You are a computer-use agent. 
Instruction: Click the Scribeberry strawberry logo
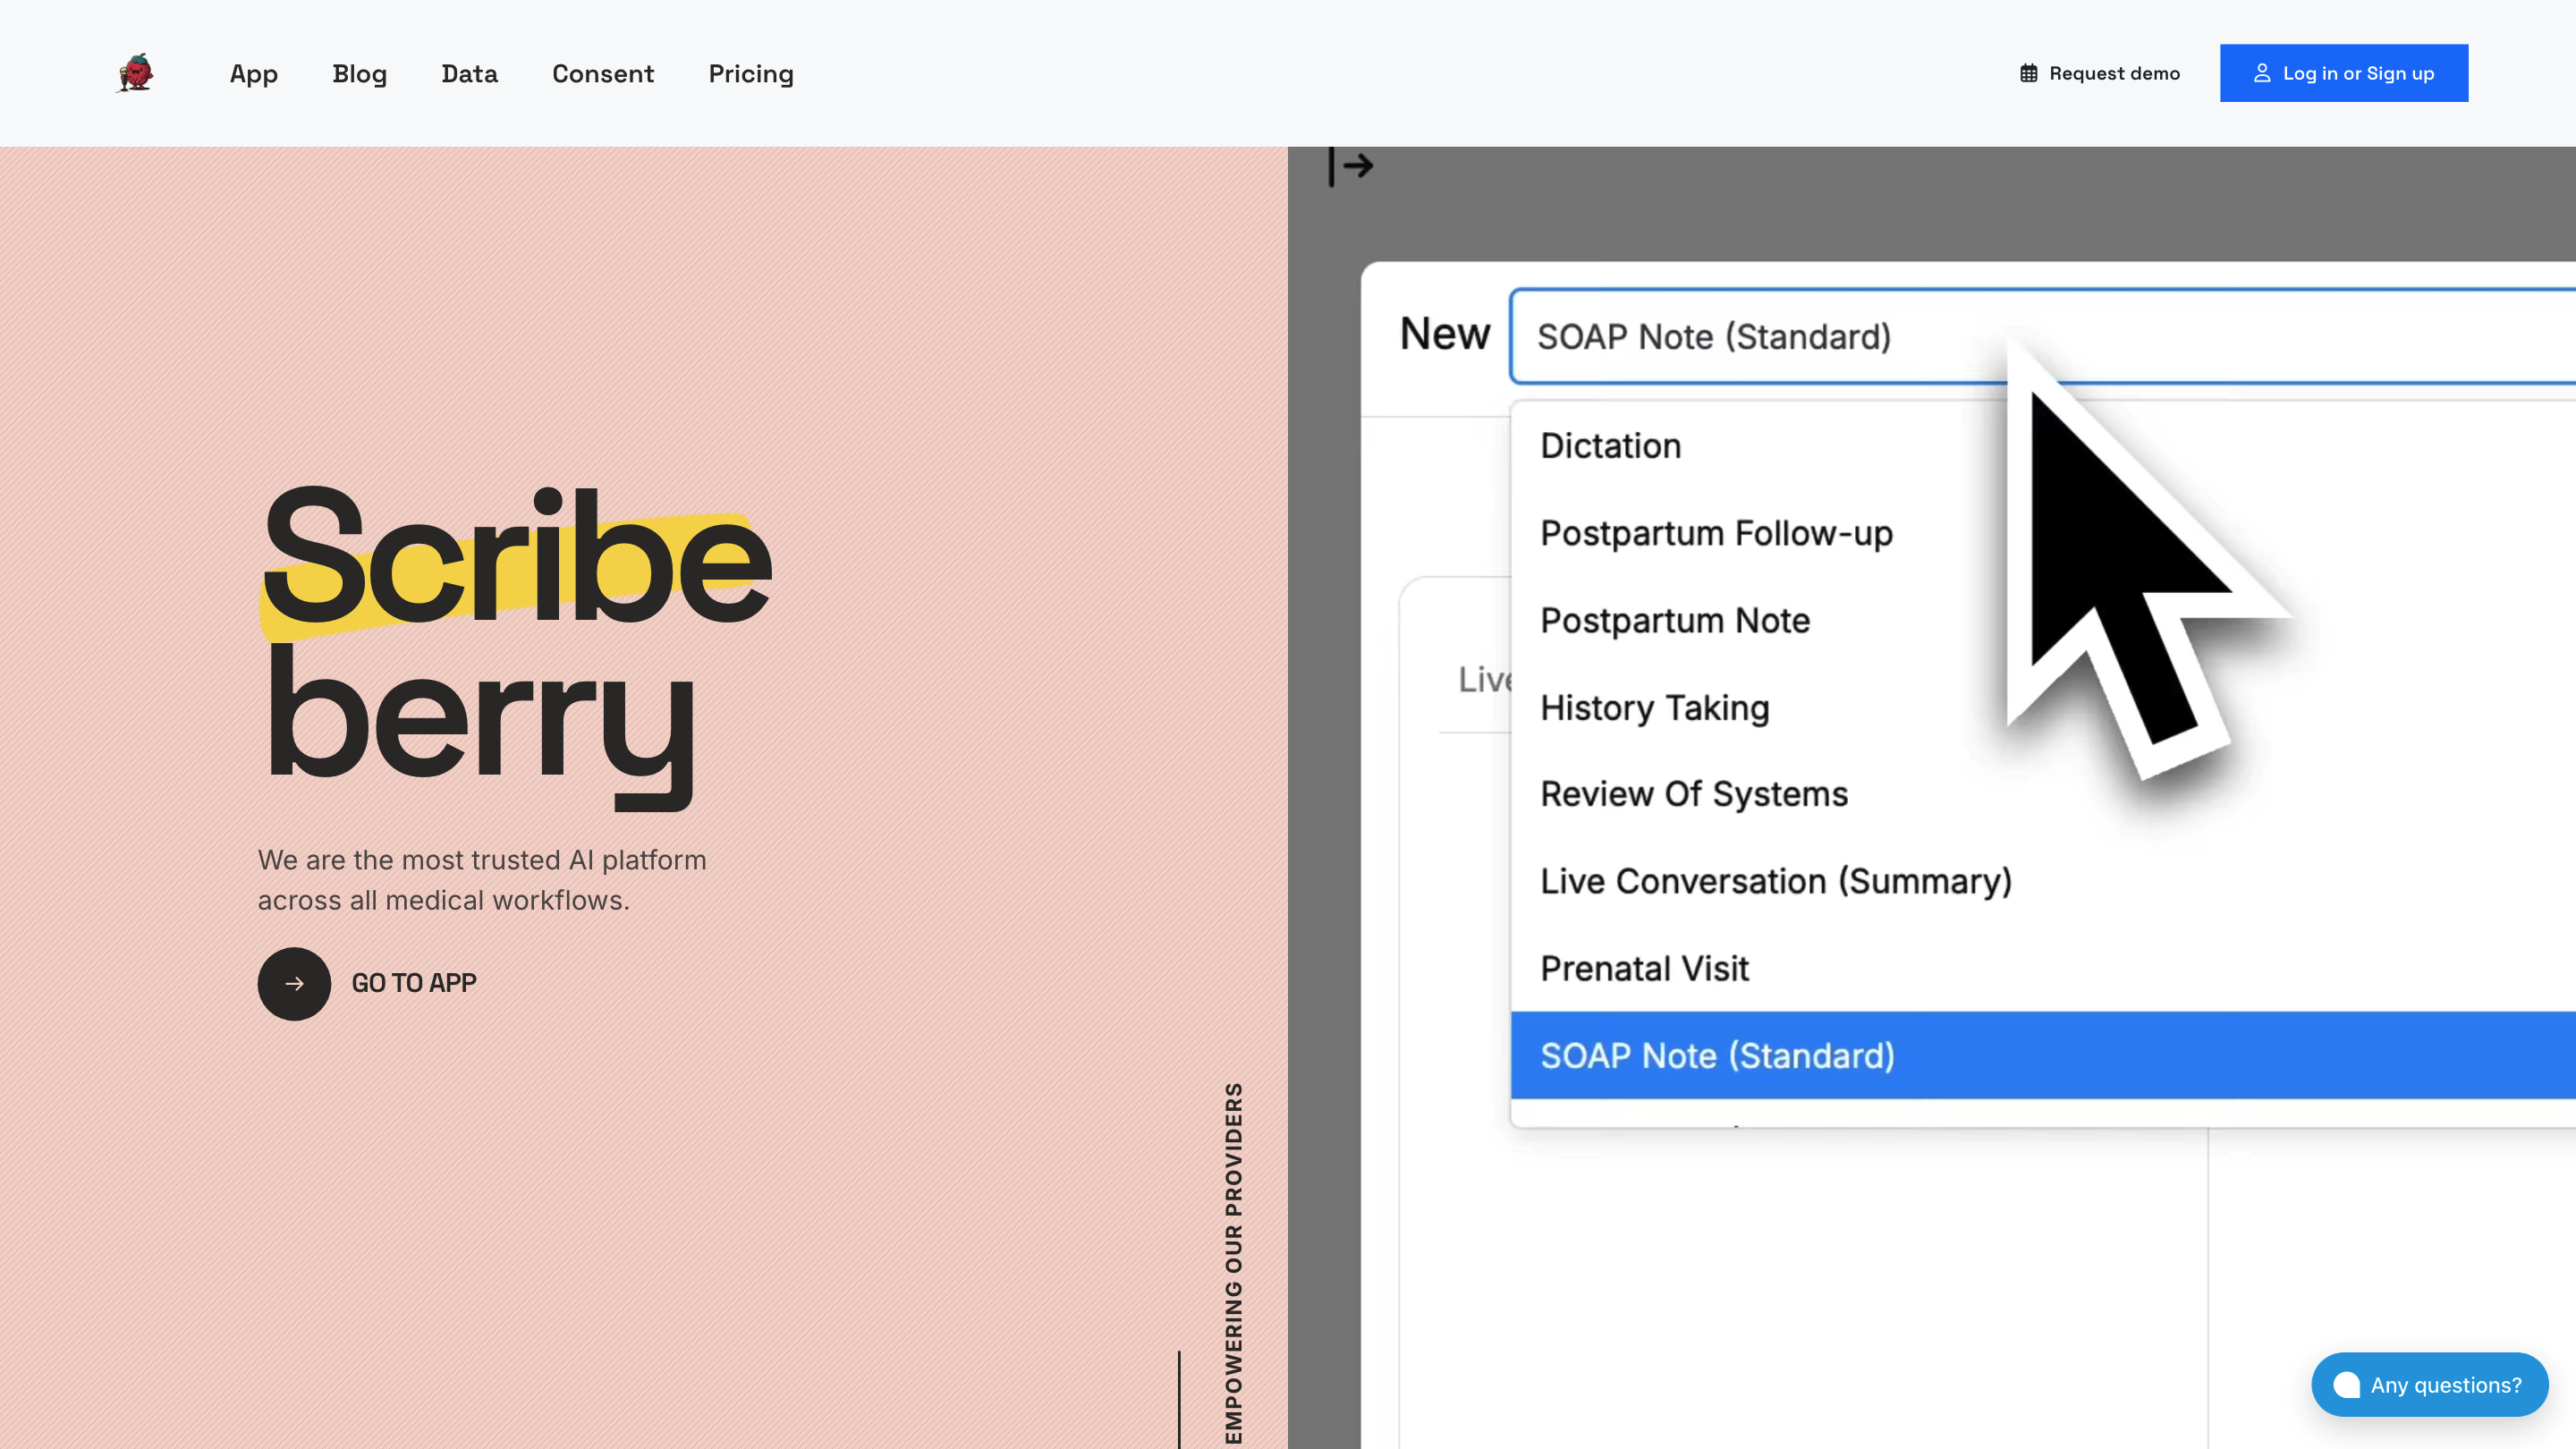[135, 72]
